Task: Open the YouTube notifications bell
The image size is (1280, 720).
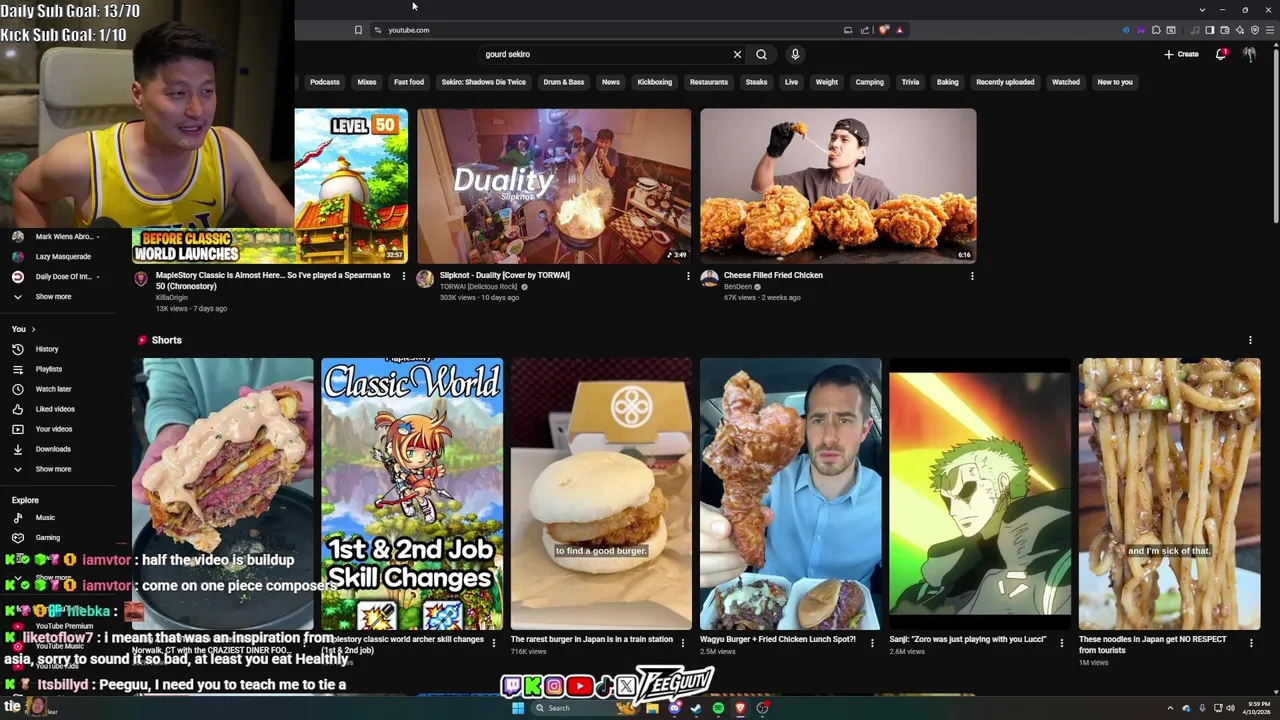Action: (x=1220, y=54)
